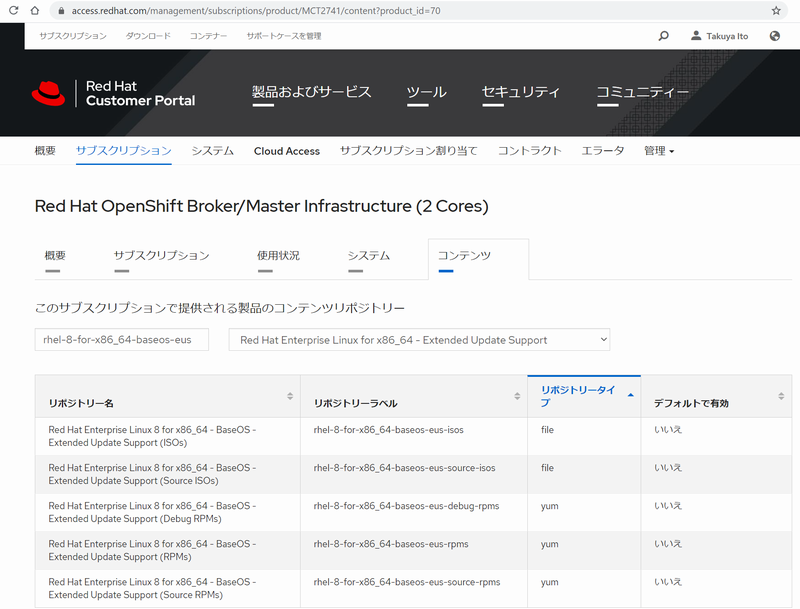Open Cloud Access navigation item
800x609 pixels.
pyautogui.click(x=287, y=151)
